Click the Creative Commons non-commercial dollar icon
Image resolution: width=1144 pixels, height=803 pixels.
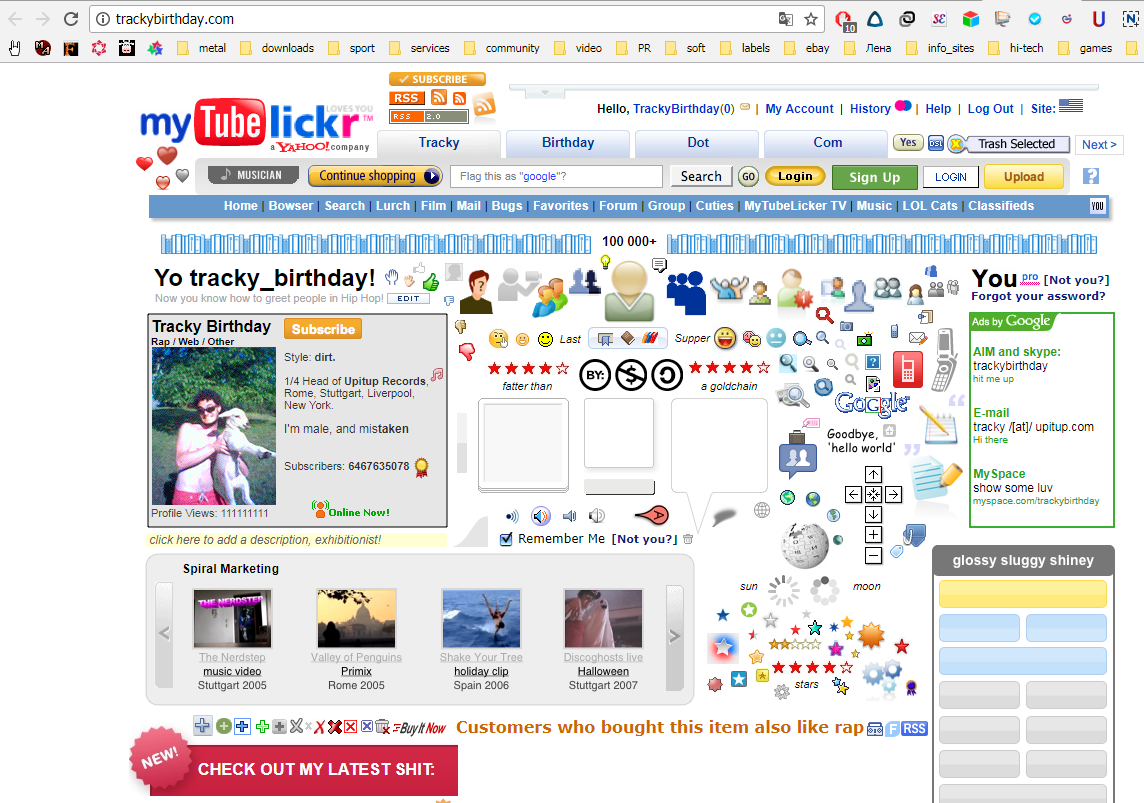pos(630,375)
